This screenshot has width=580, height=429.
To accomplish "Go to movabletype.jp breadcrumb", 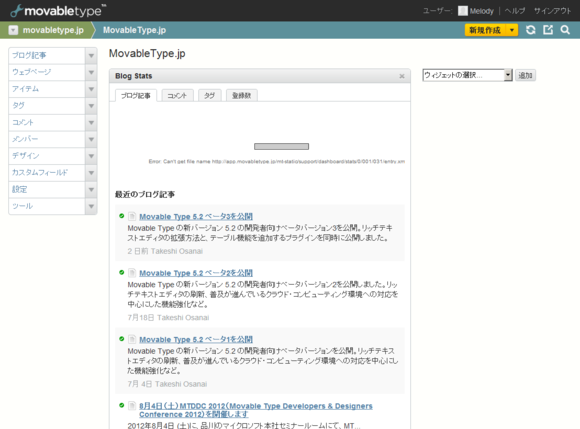I will pos(53,30).
